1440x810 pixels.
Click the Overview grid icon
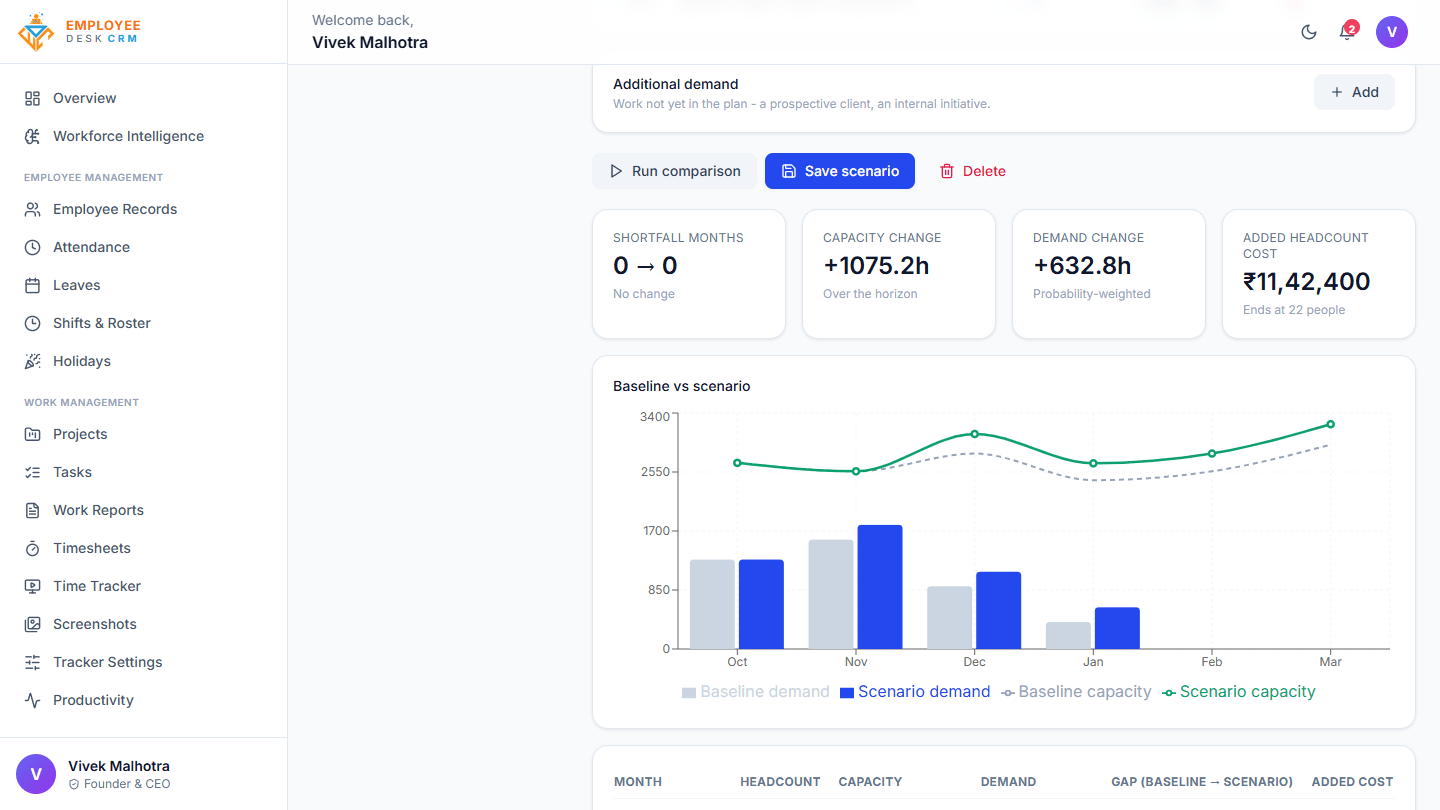[x=33, y=98]
